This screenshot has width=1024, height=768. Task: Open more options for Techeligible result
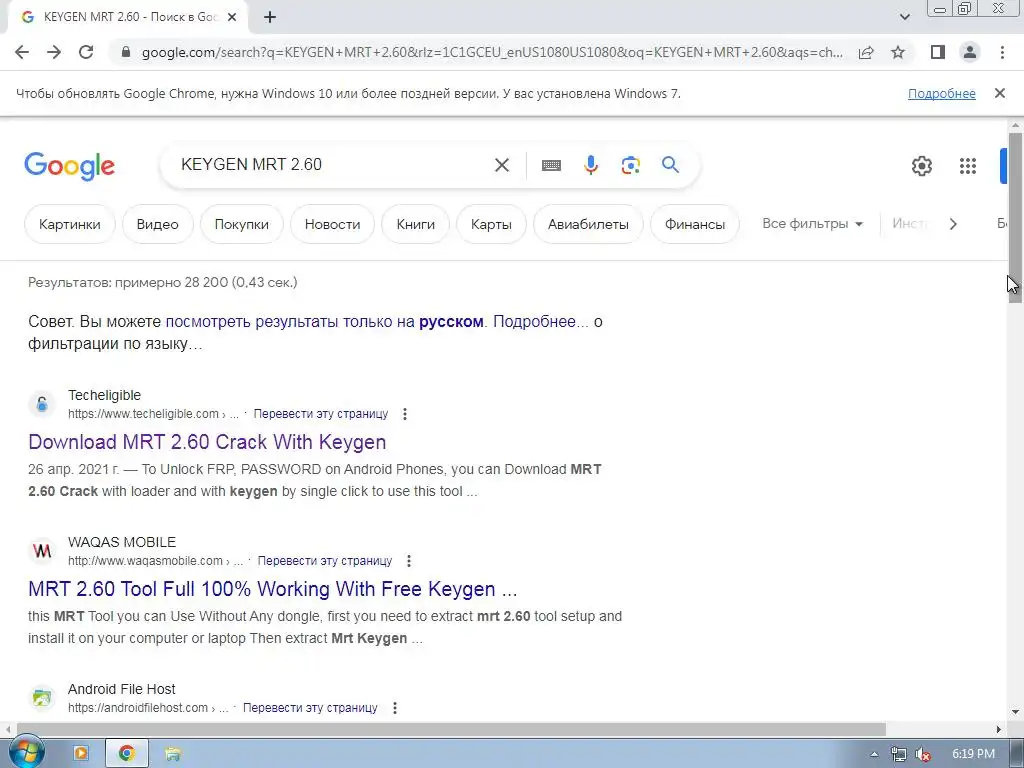[405, 413]
